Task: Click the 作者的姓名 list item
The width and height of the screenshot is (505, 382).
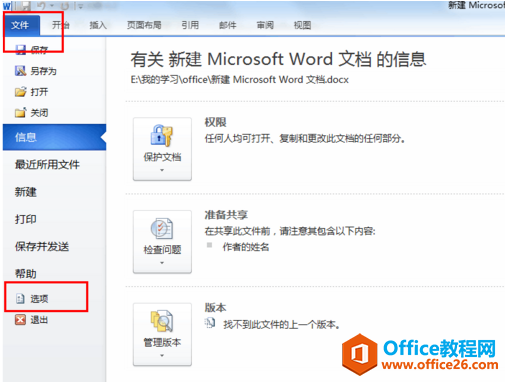Action: coord(246,247)
